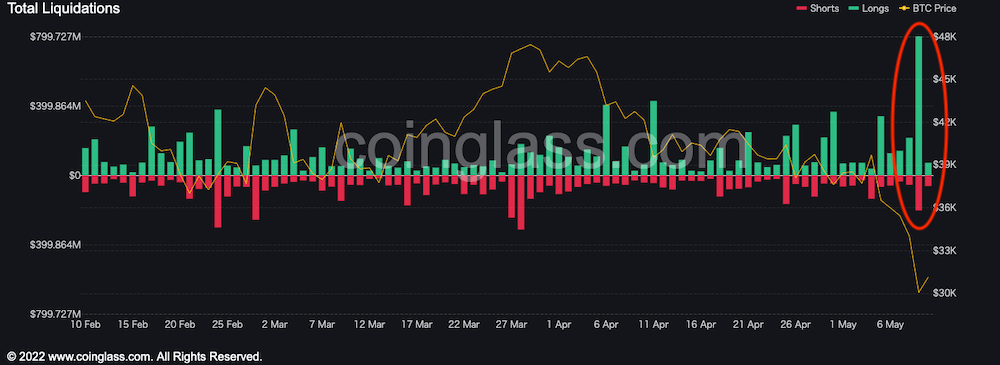Click the Total Liquidations chart title
The height and width of the screenshot is (365, 1000).
tap(63, 8)
